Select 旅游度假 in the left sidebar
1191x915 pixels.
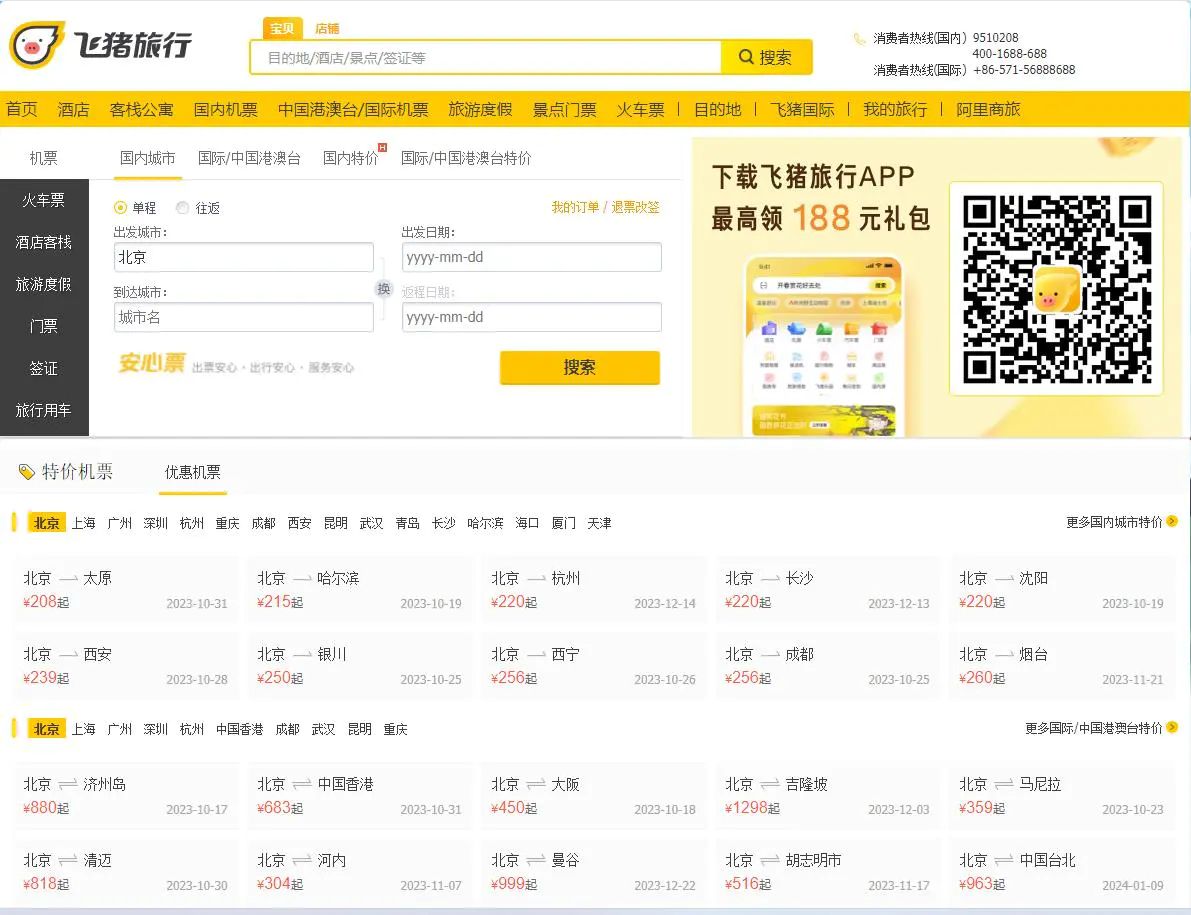[43, 284]
